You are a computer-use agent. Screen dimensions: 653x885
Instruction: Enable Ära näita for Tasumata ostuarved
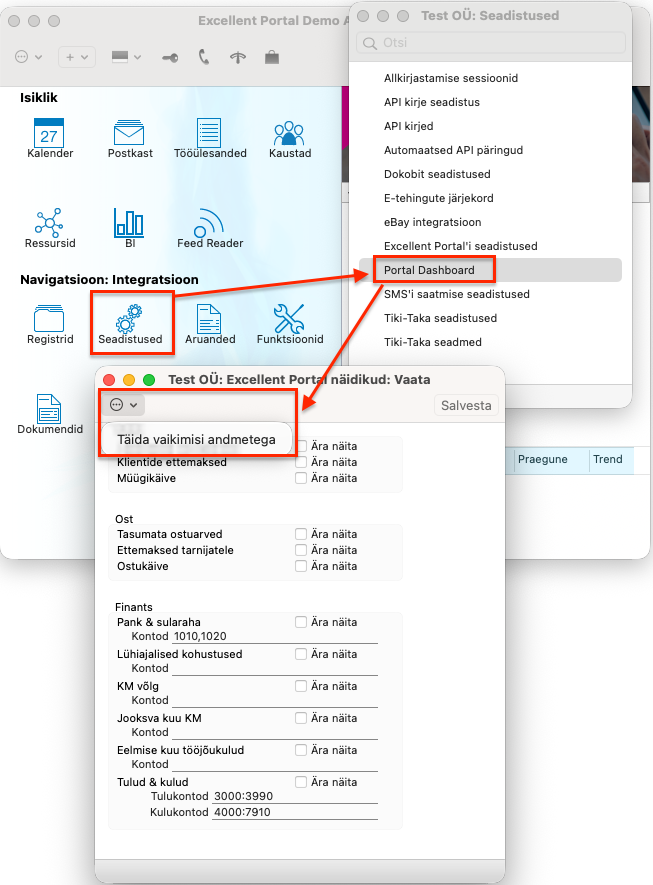(301, 534)
